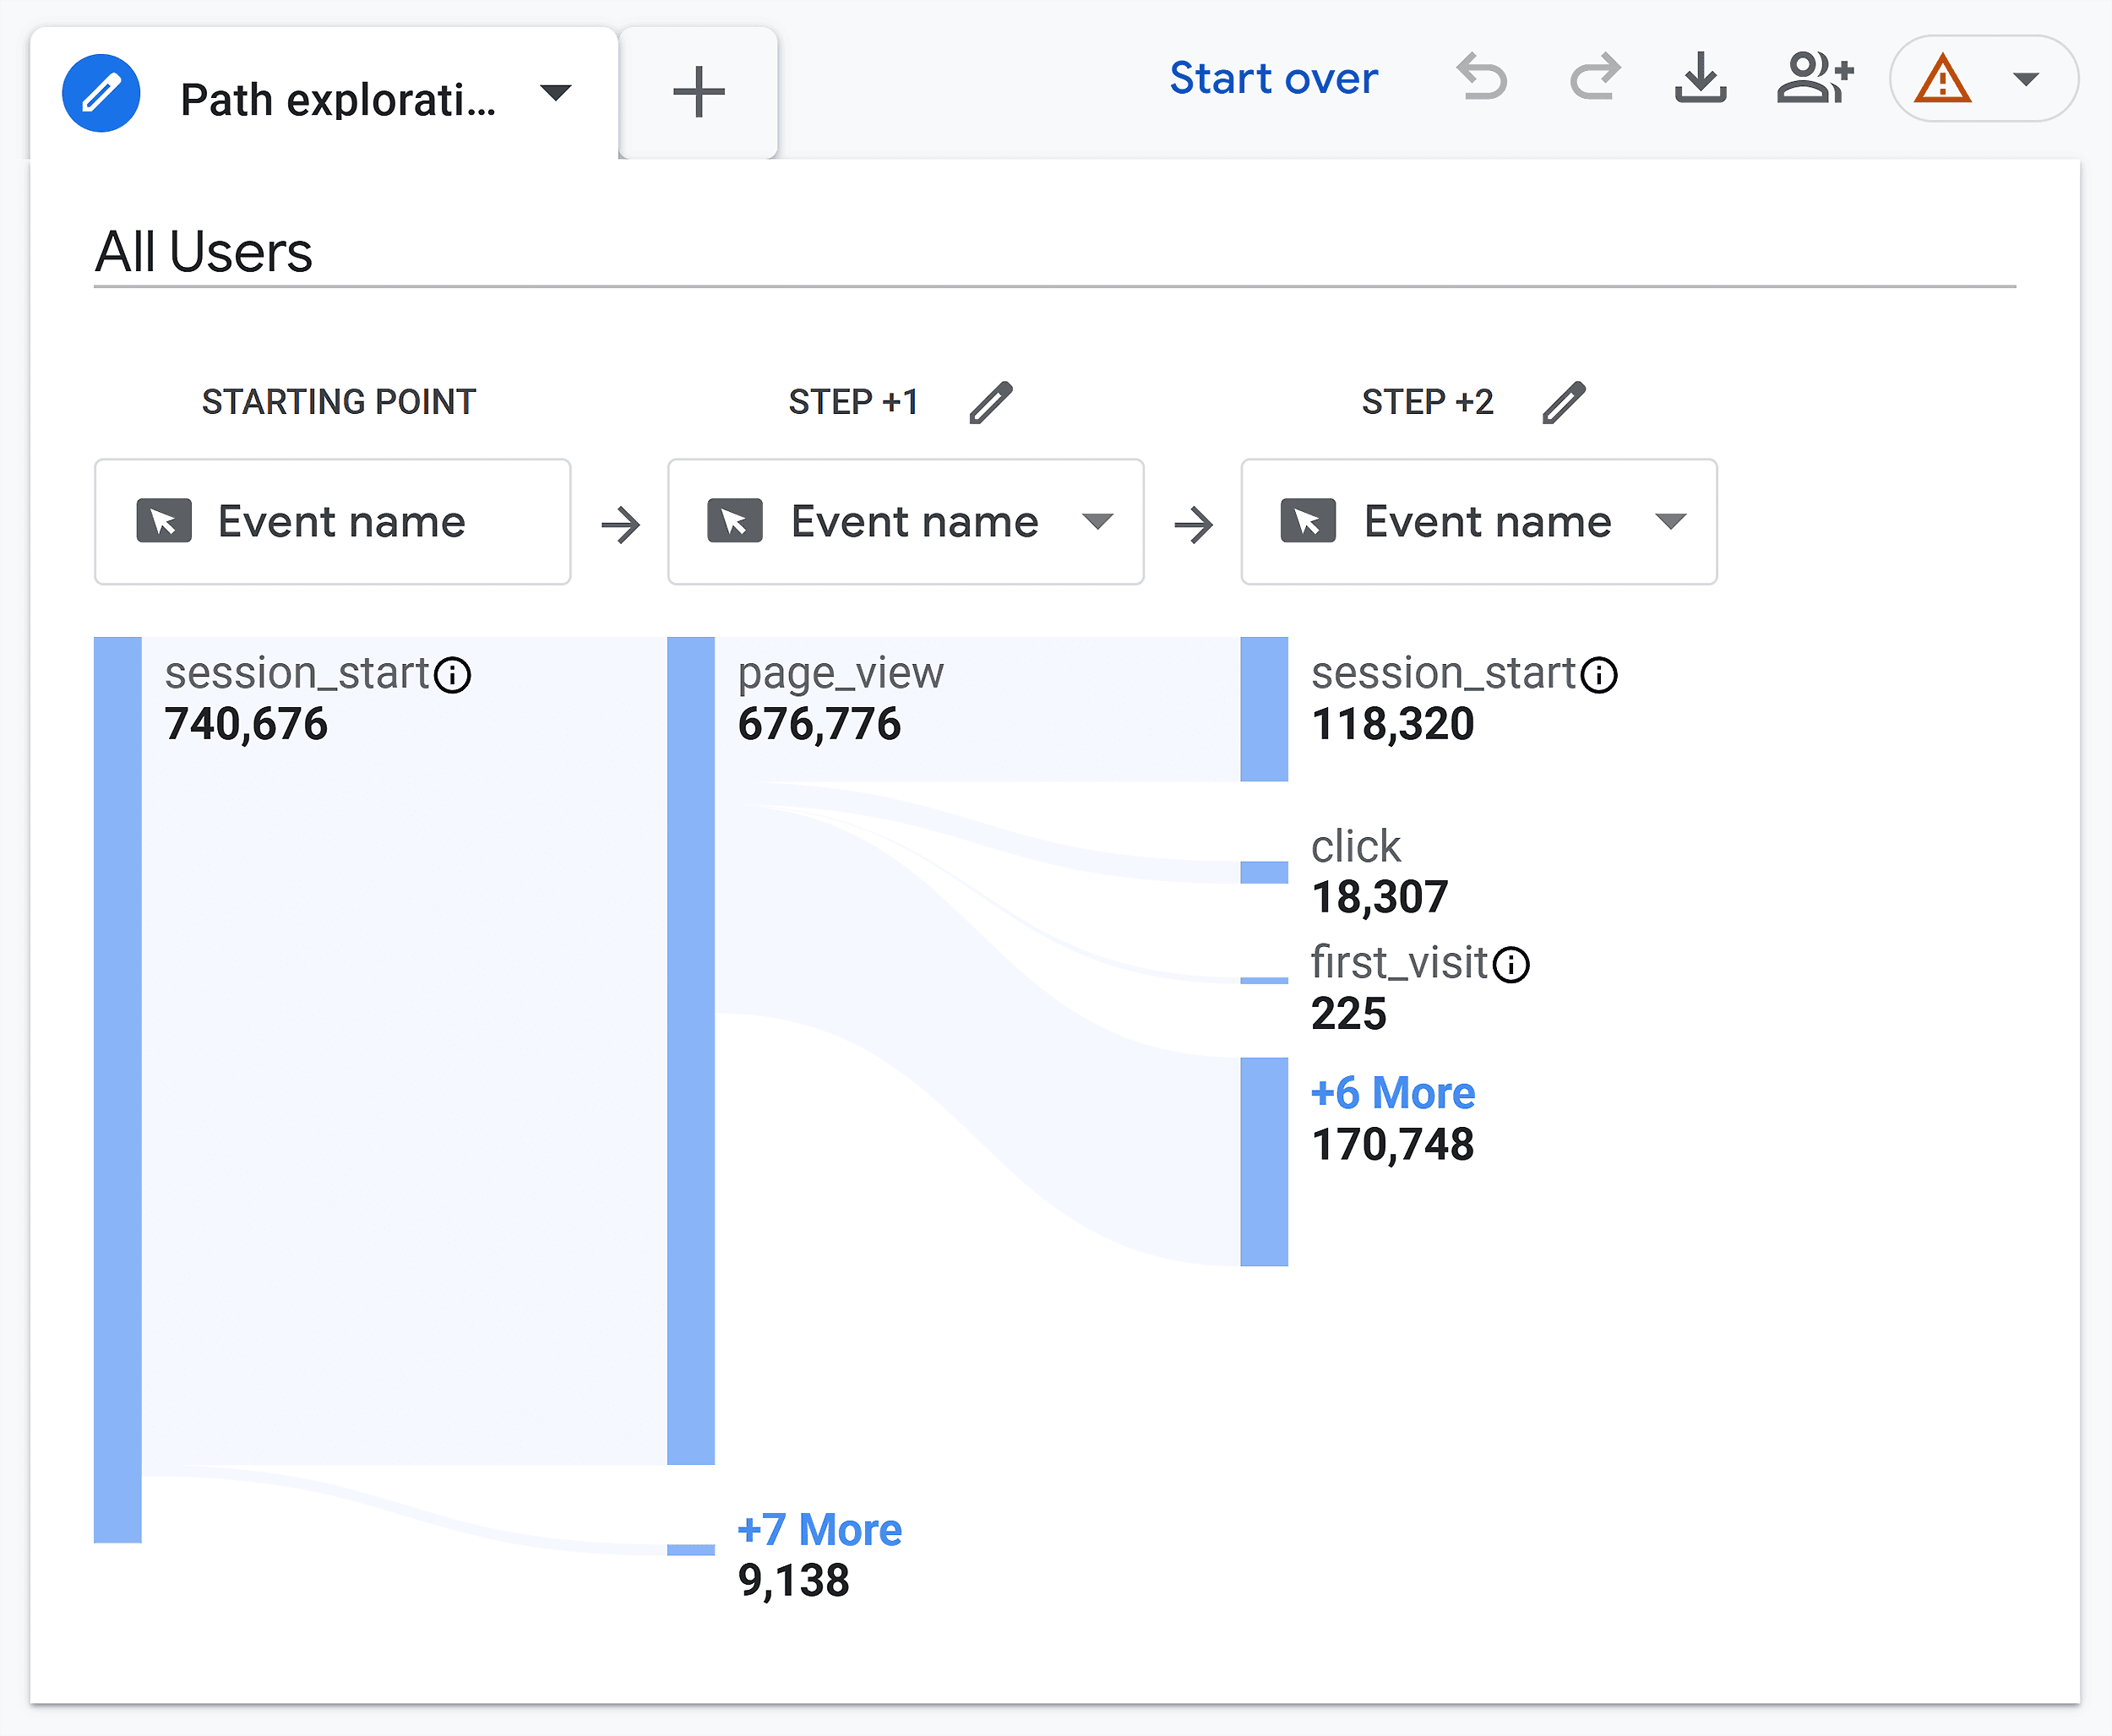Select the Path exploration tab
This screenshot has width=2112, height=1736.
pyautogui.click(x=323, y=95)
